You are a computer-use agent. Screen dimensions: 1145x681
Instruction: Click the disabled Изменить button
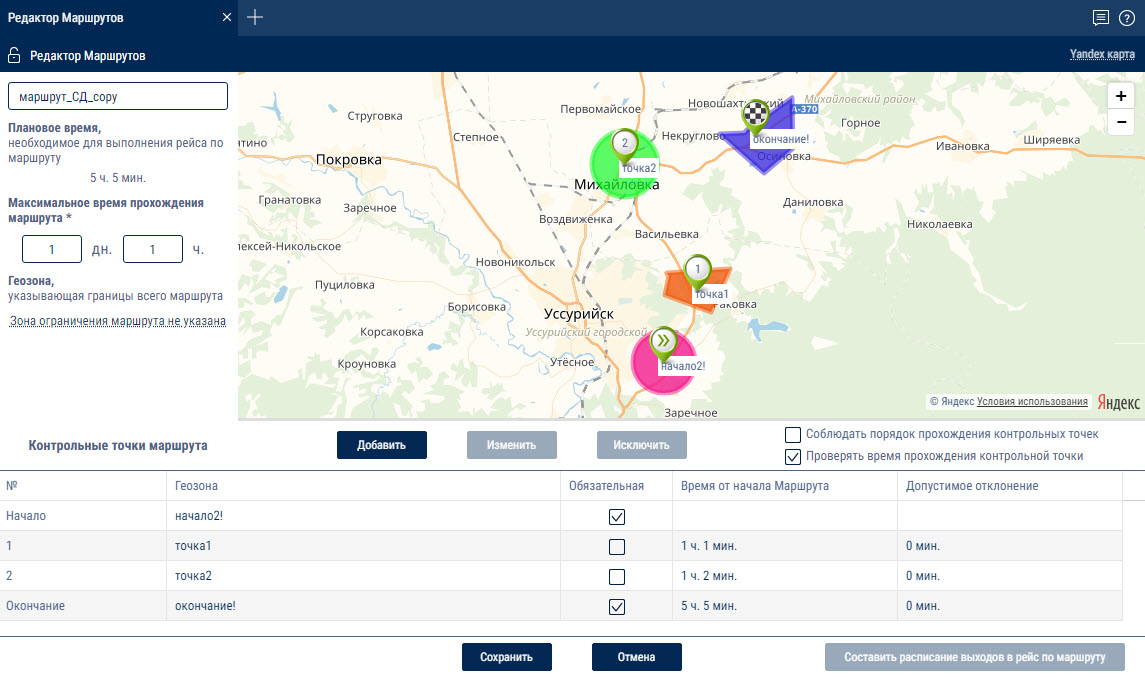[x=512, y=445]
